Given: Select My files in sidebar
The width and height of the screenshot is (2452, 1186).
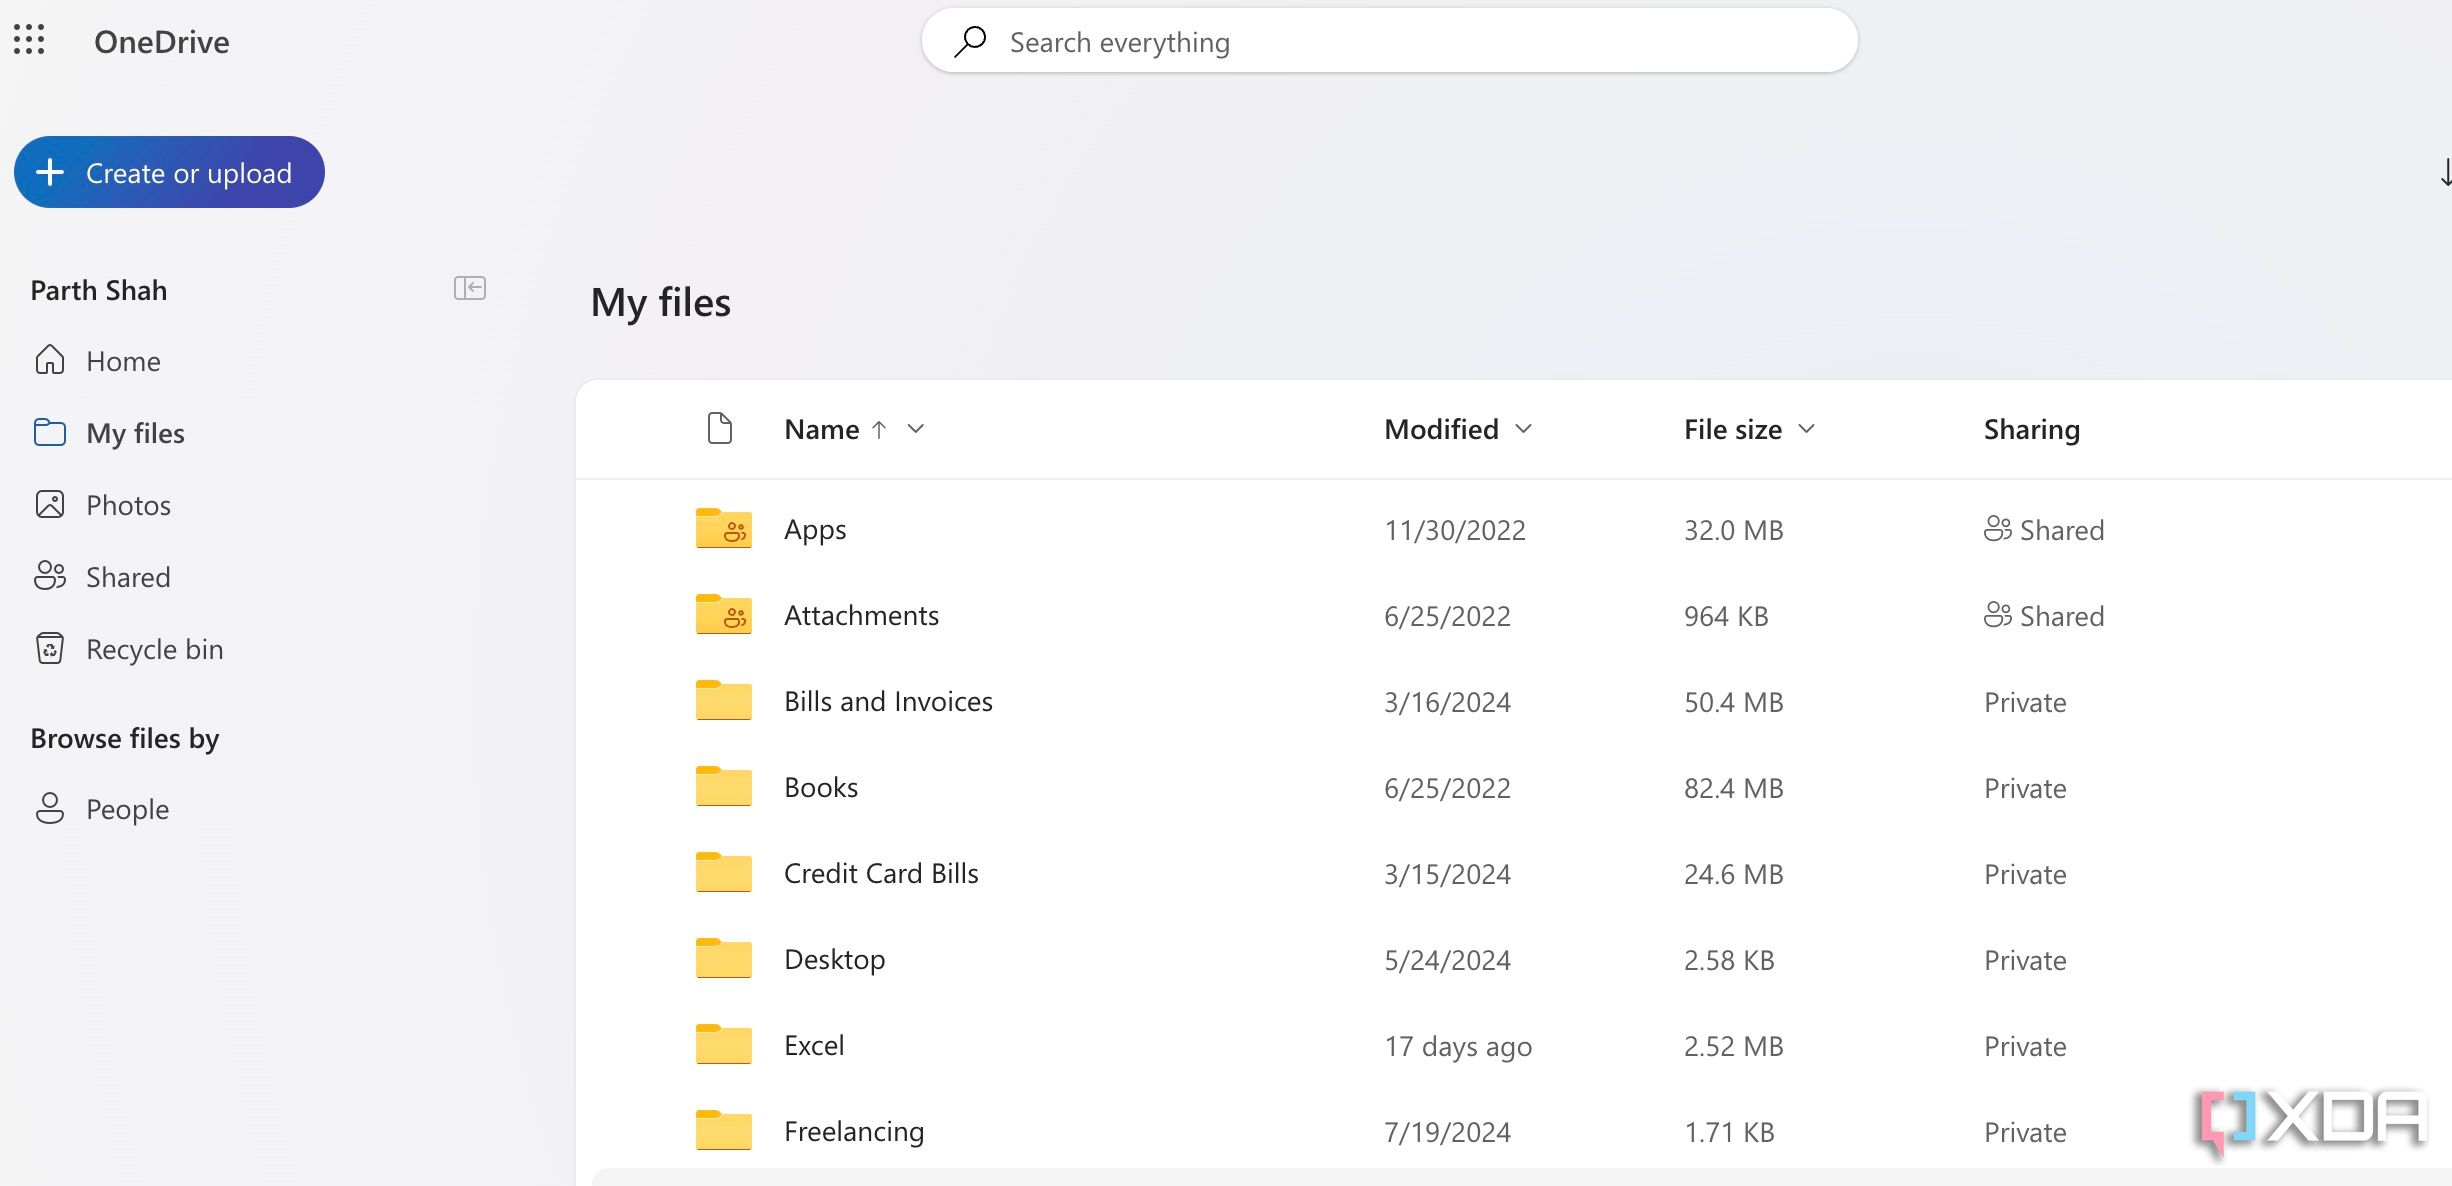Looking at the screenshot, I should (135, 433).
